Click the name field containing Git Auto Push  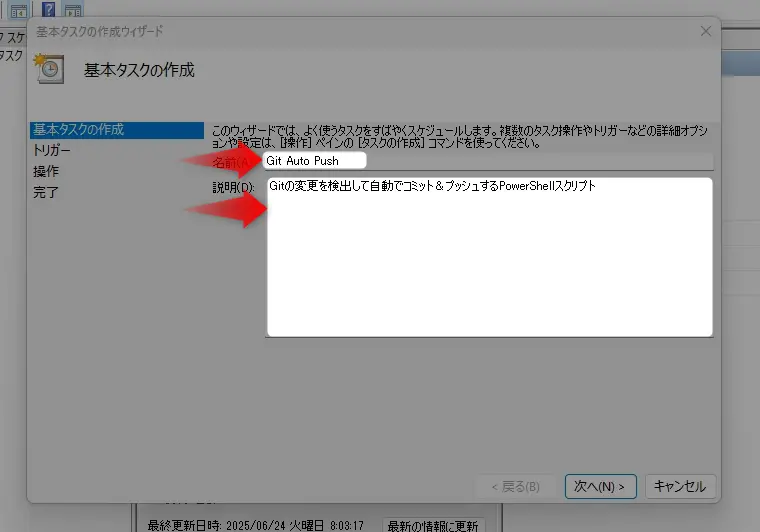(x=315, y=160)
